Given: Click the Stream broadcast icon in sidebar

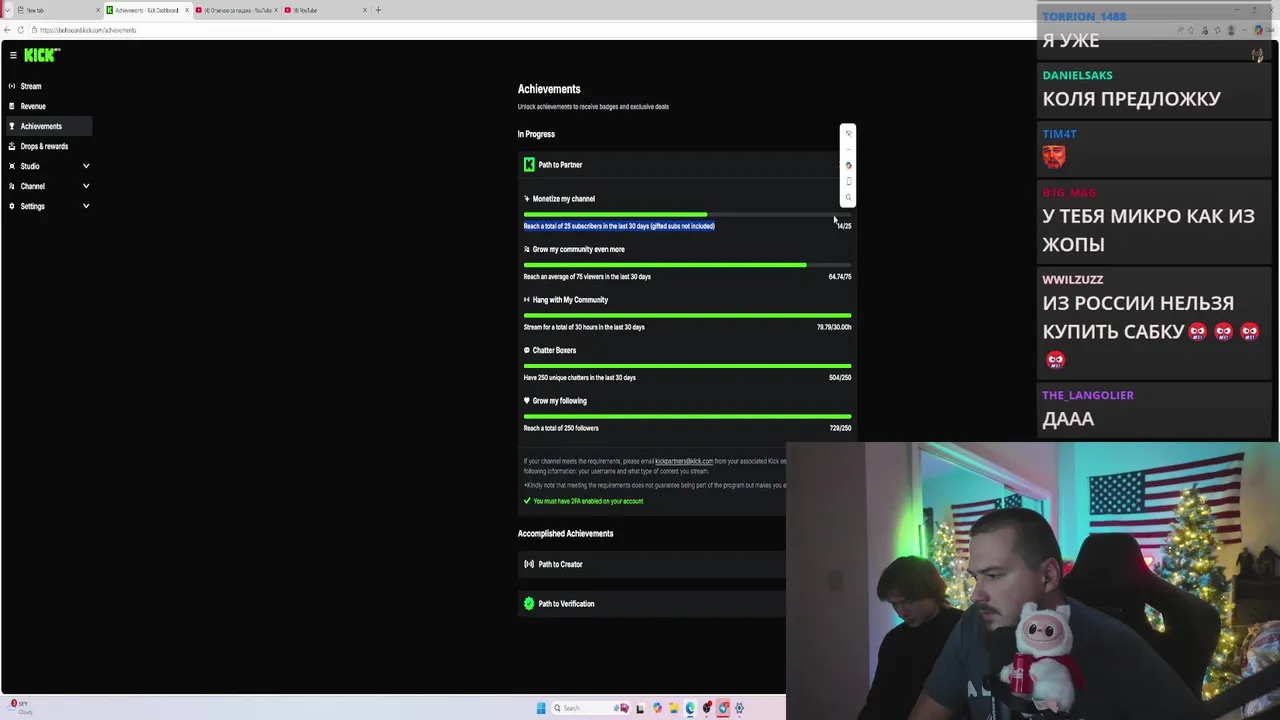Looking at the screenshot, I should [x=12, y=86].
